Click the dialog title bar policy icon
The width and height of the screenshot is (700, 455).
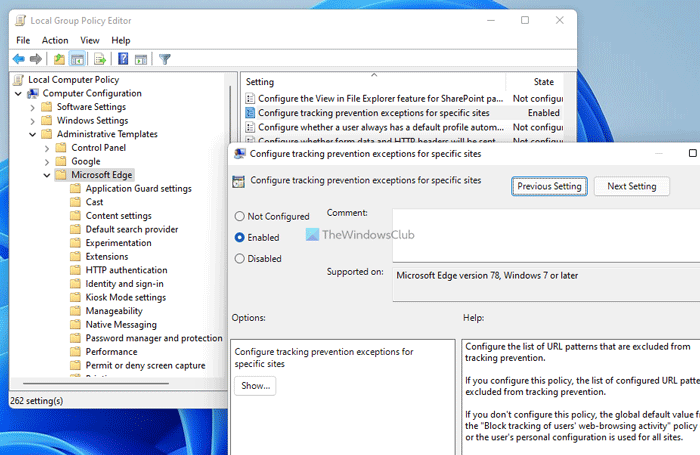(240, 154)
